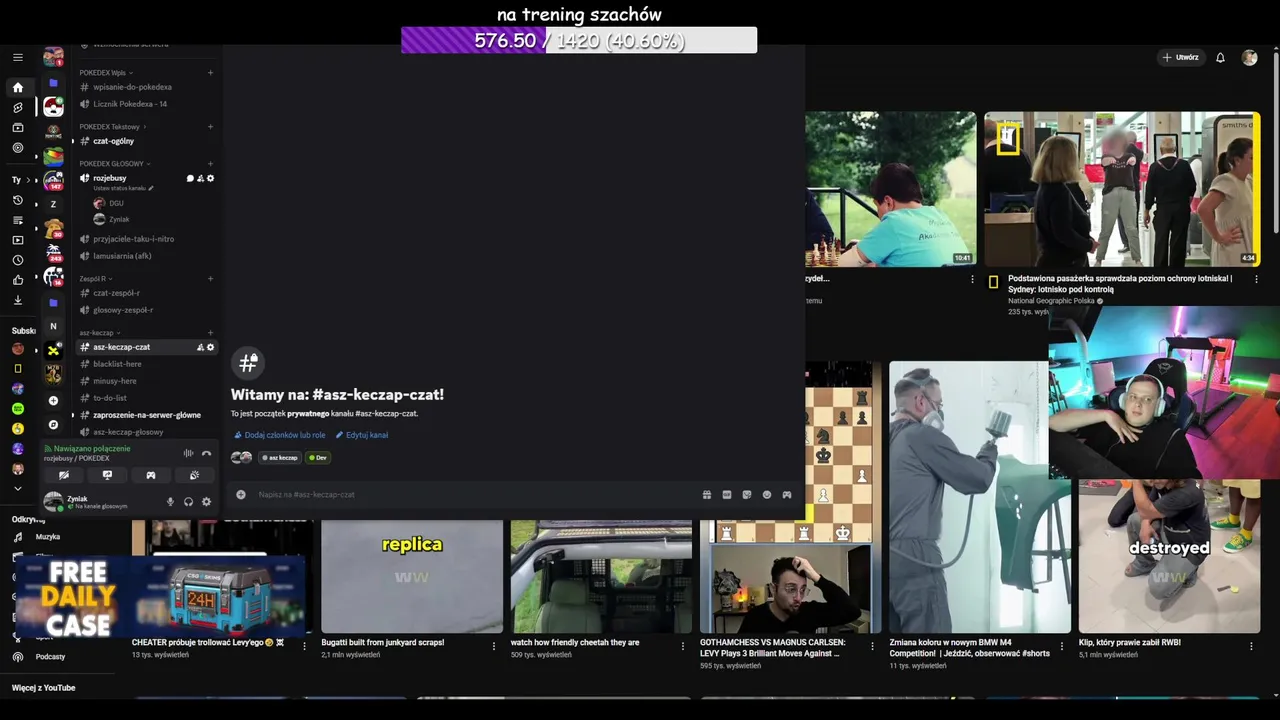The width and height of the screenshot is (1280, 720).
Task: Add channel to Zespół R category
Action: (210, 278)
